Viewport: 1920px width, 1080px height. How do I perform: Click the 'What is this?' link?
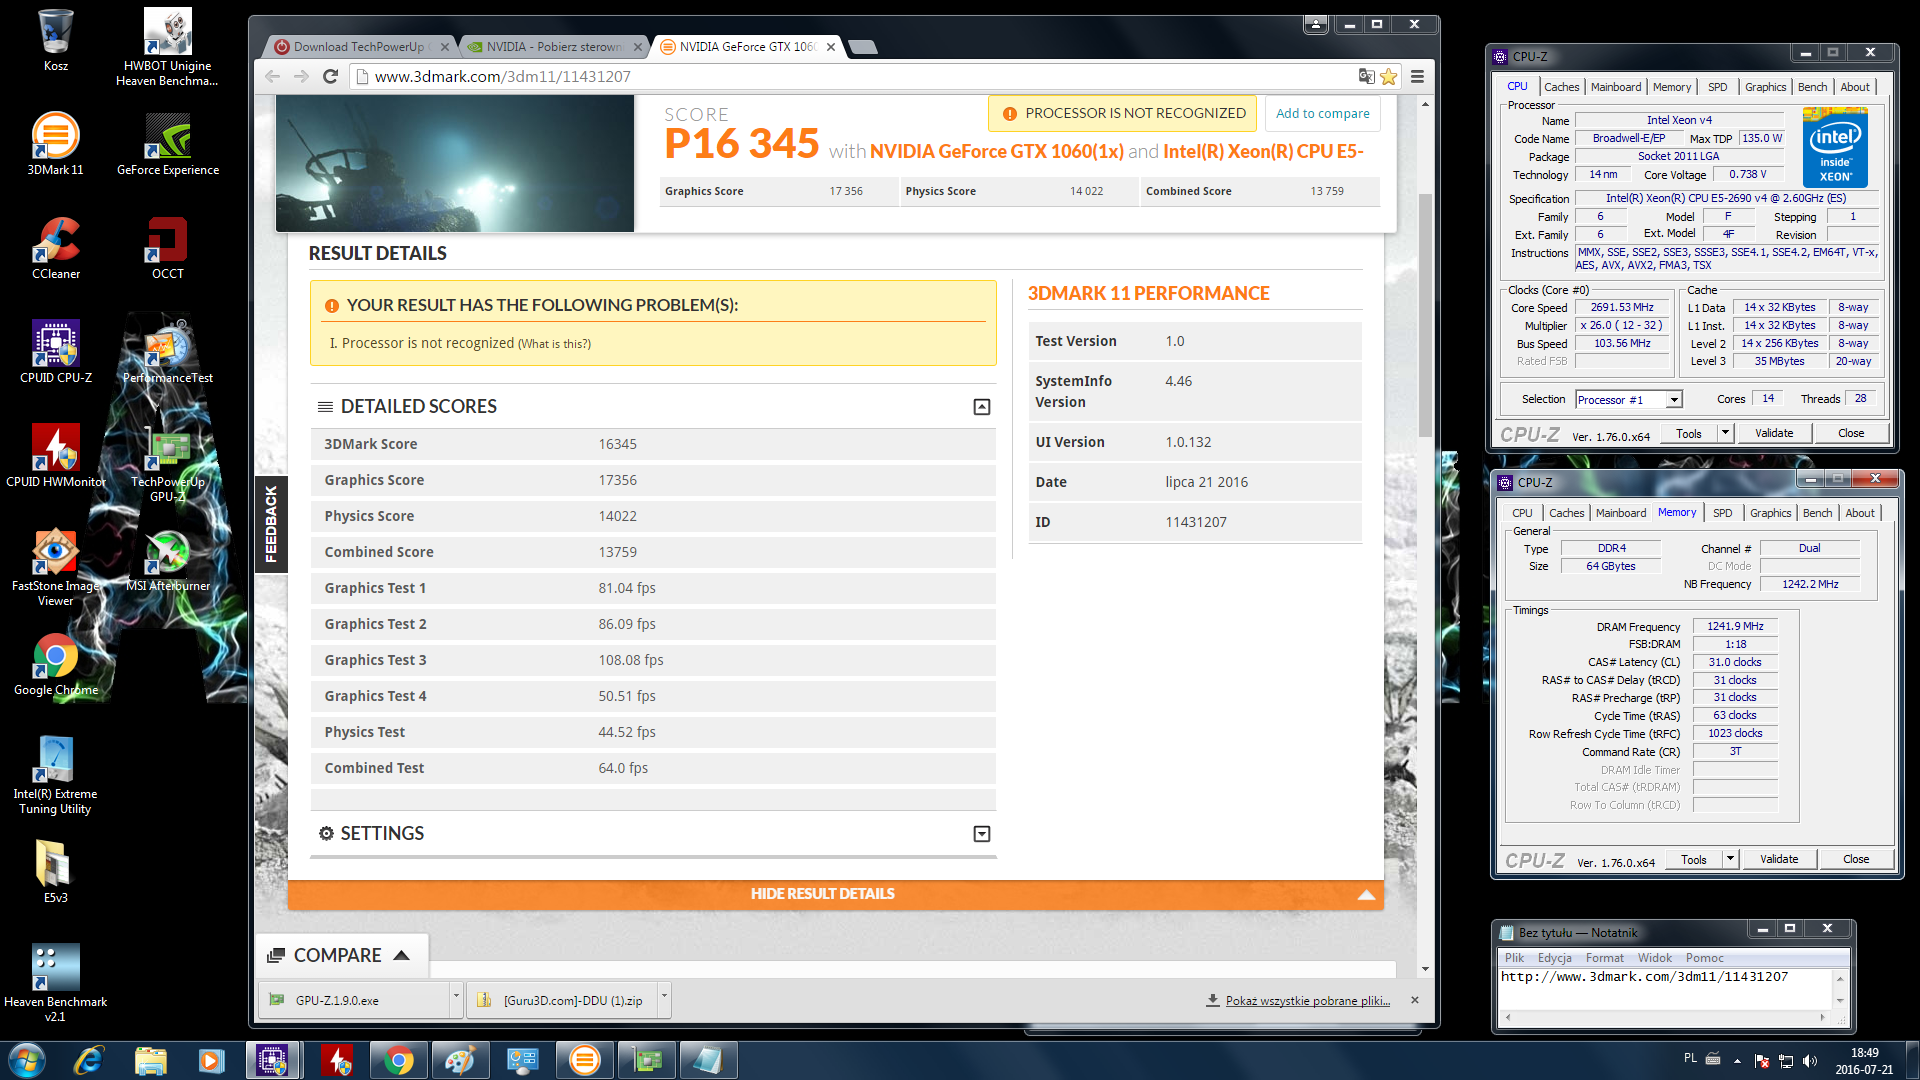coord(554,344)
